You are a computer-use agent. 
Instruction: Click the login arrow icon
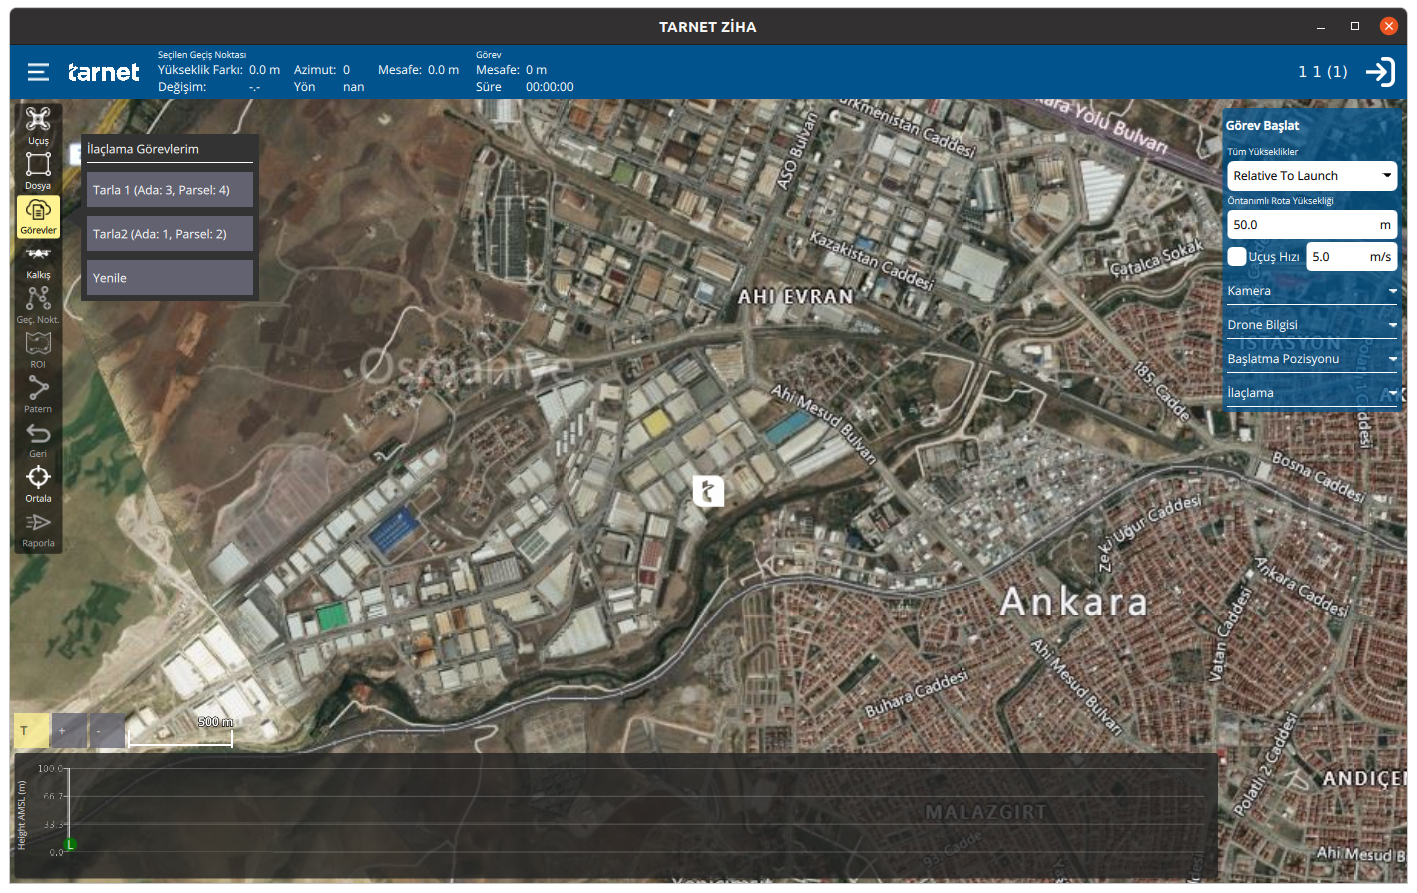(1380, 72)
